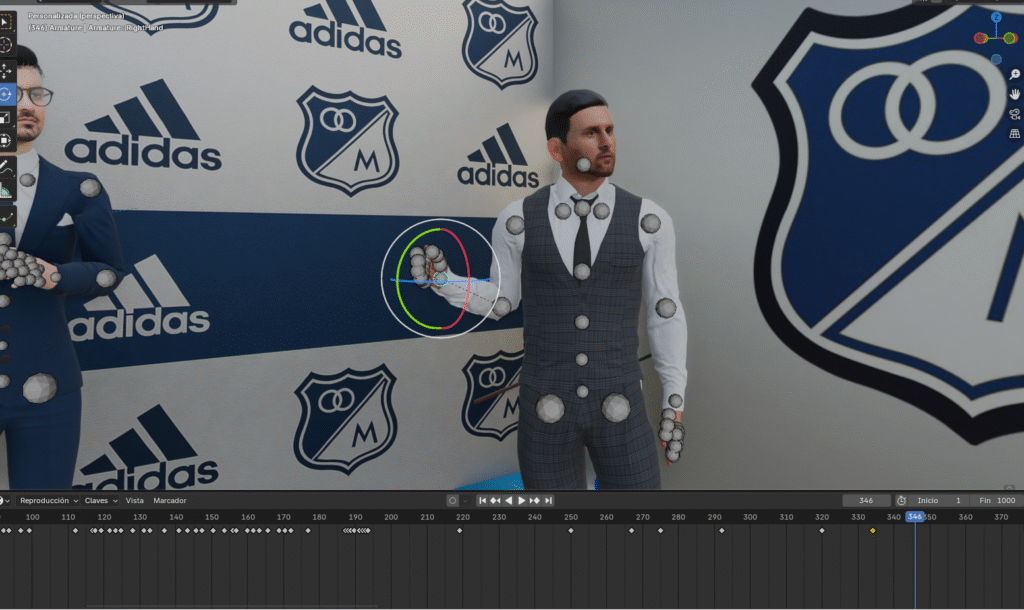Jump to the first frame
Viewport: 1024px width, 610px height.
coord(482,500)
